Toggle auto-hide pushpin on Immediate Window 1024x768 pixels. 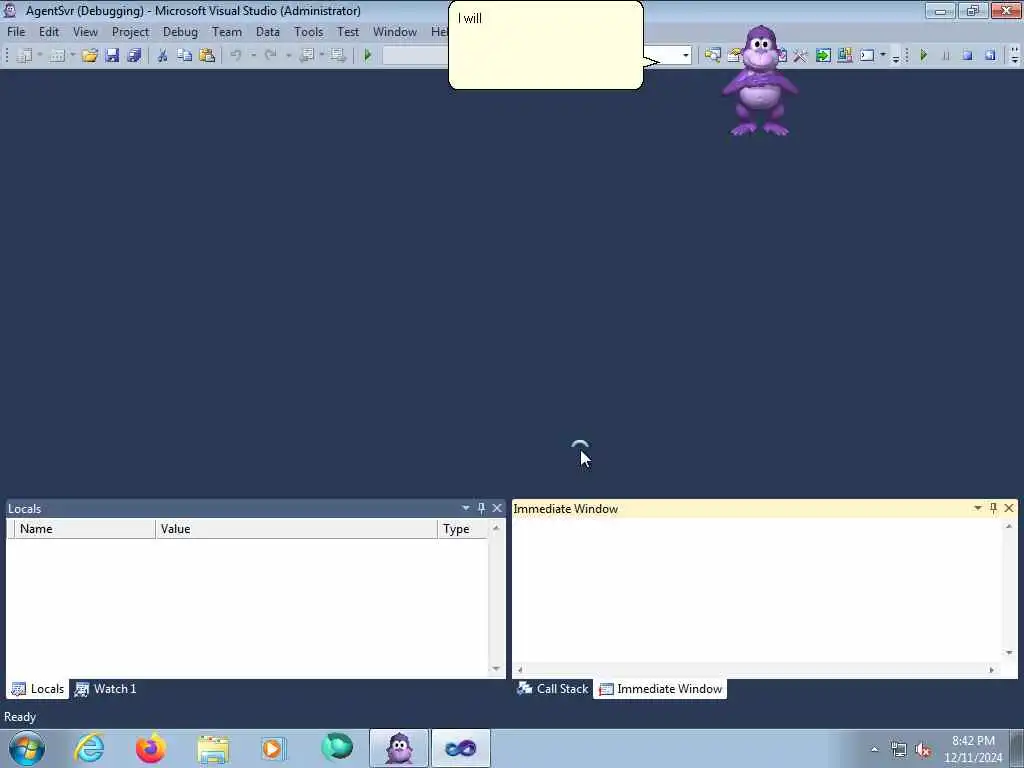[x=993, y=508]
